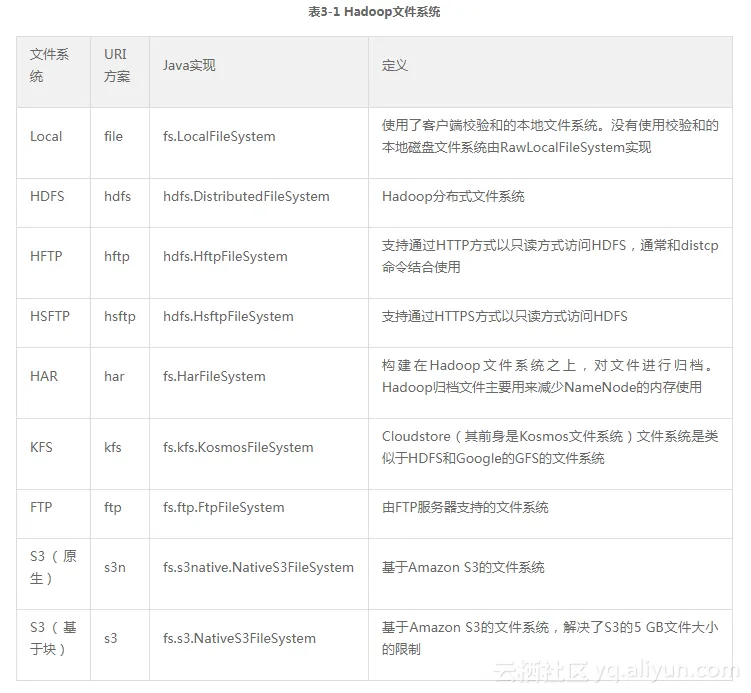Click the HAR file system cell

tap(53, 383)
